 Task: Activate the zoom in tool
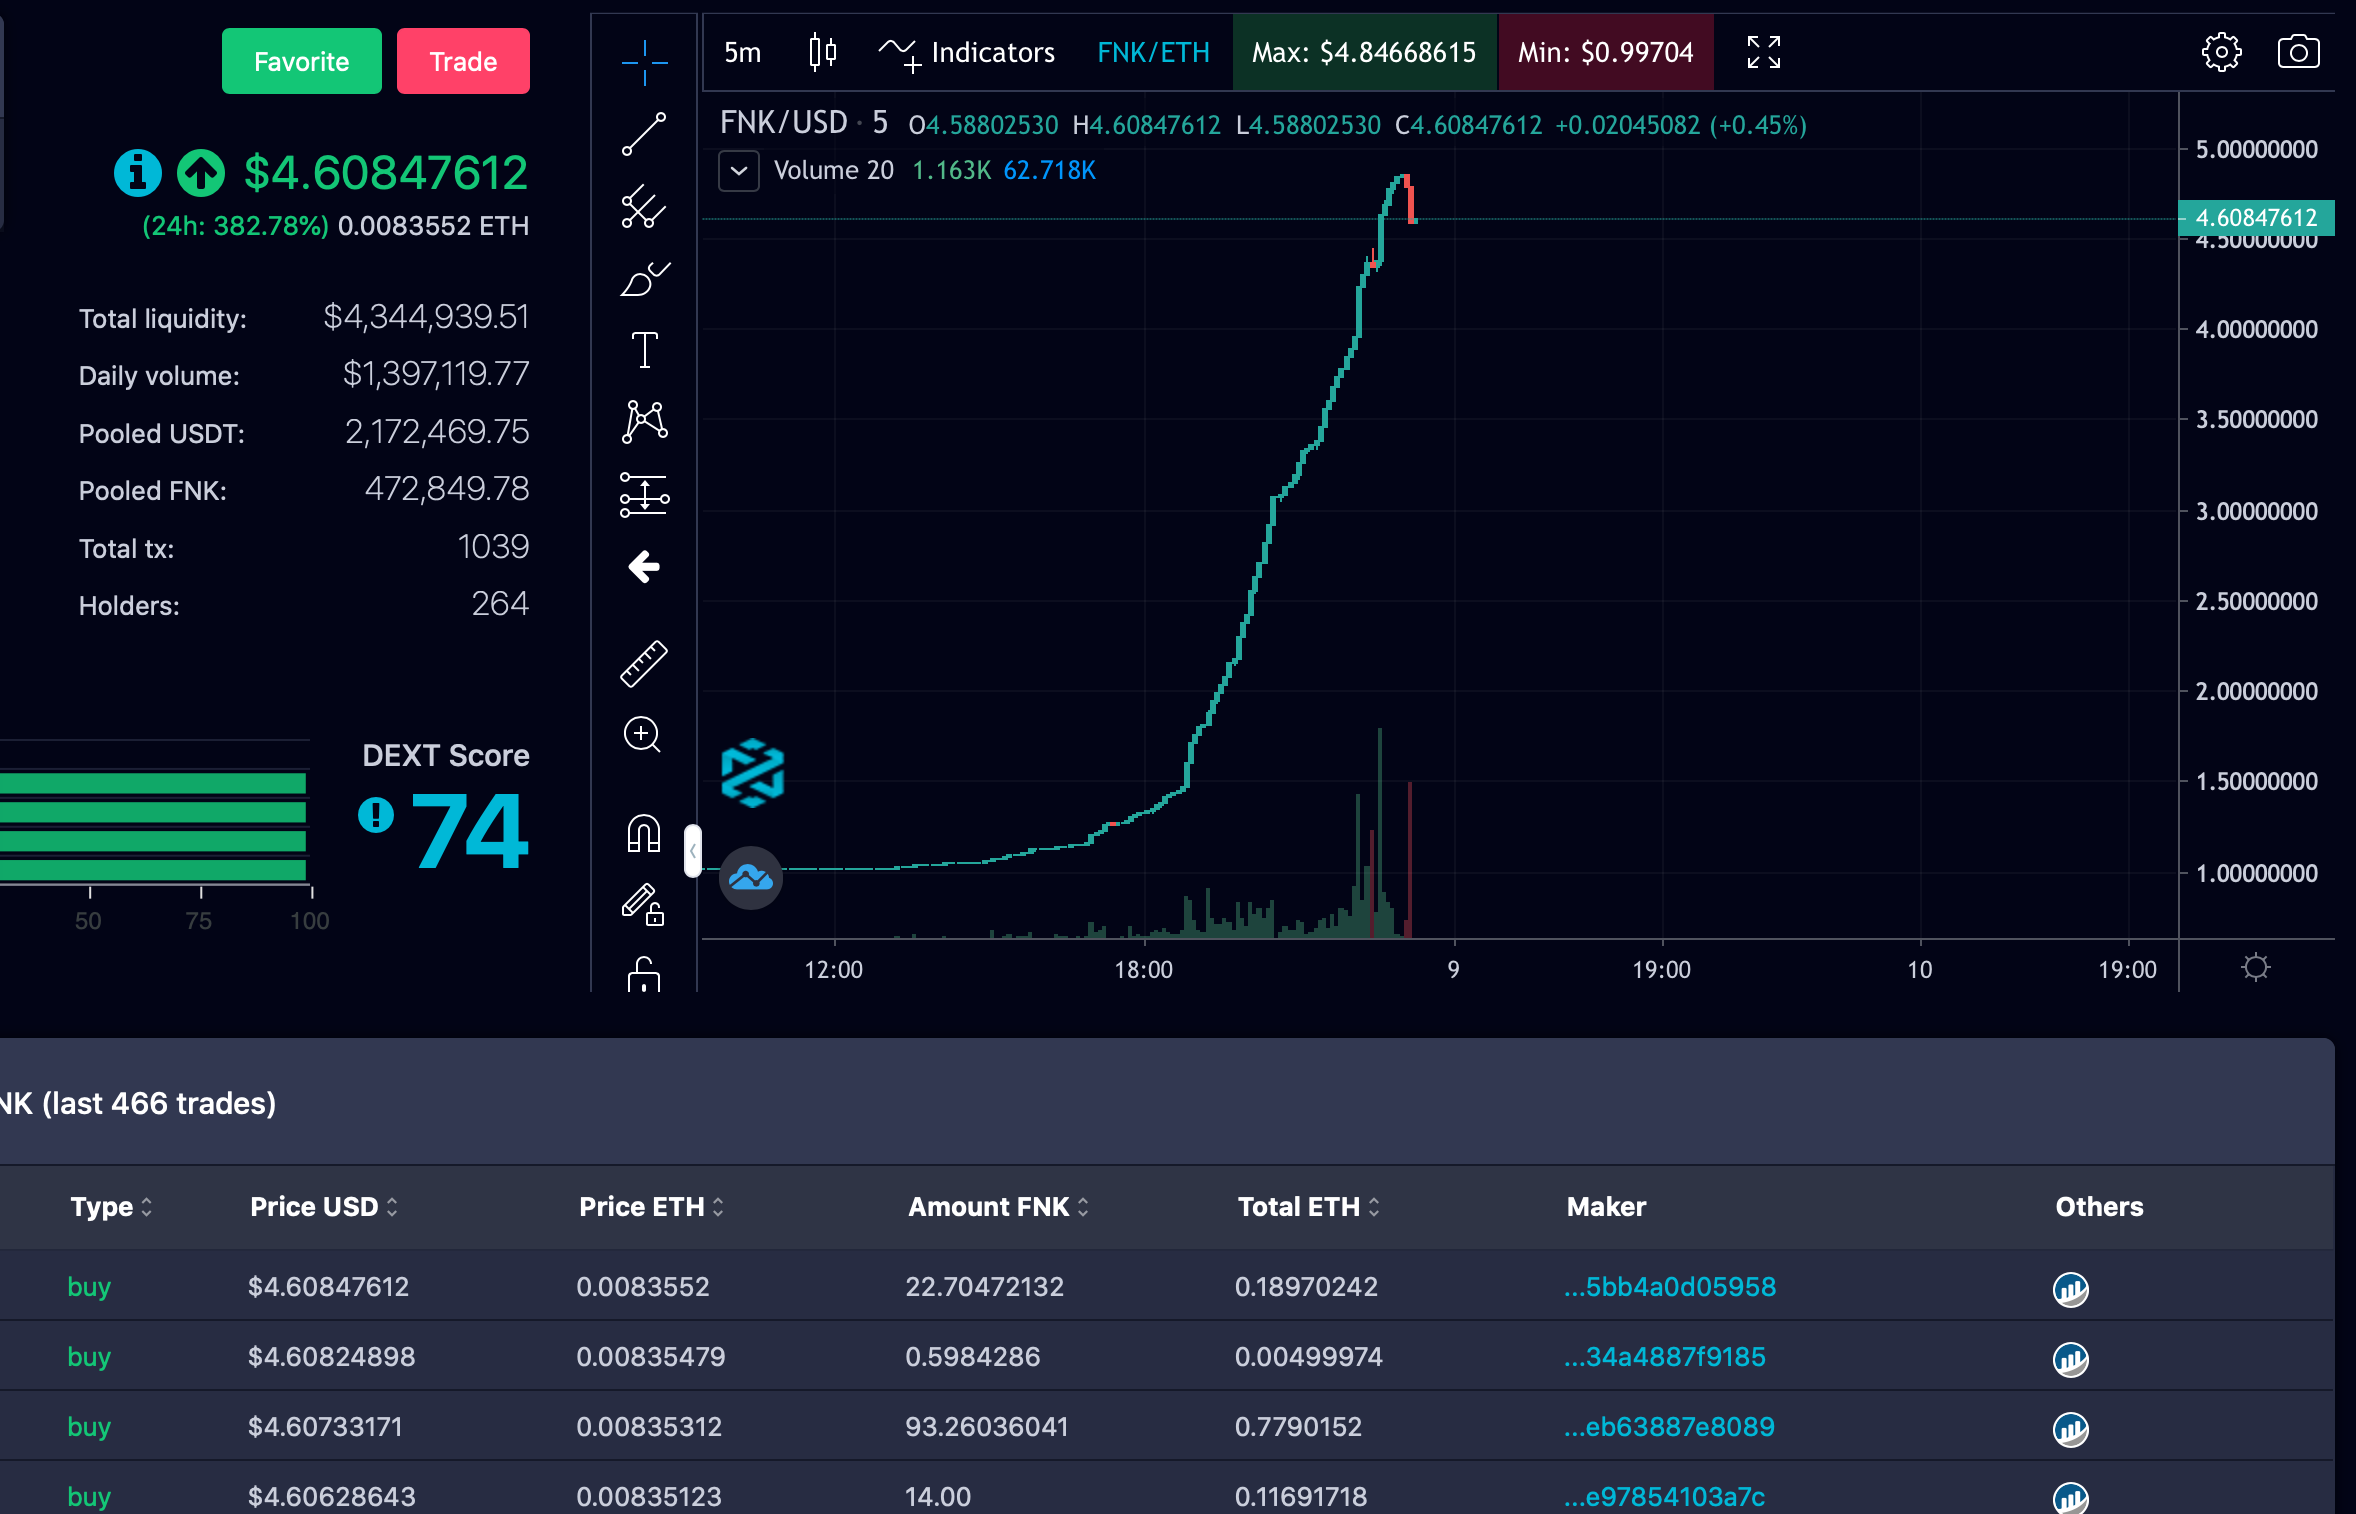coord(642,735)
